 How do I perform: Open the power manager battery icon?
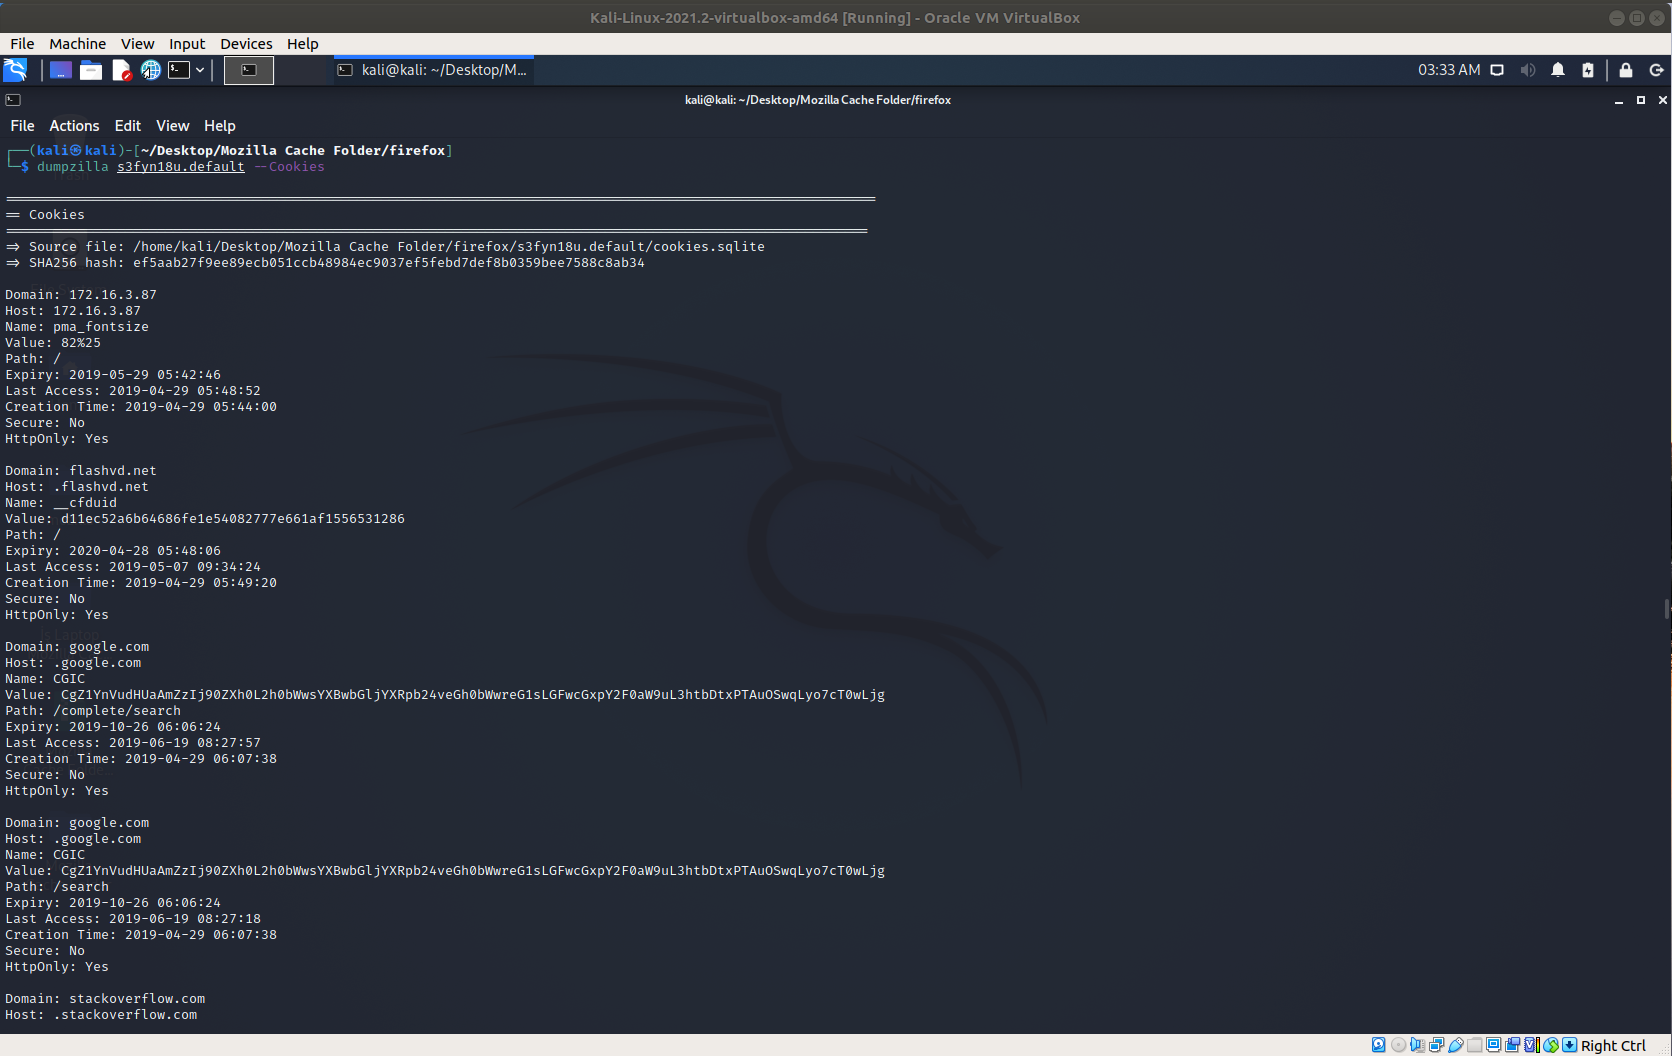pyautogui.click(x=1588, y=70)
